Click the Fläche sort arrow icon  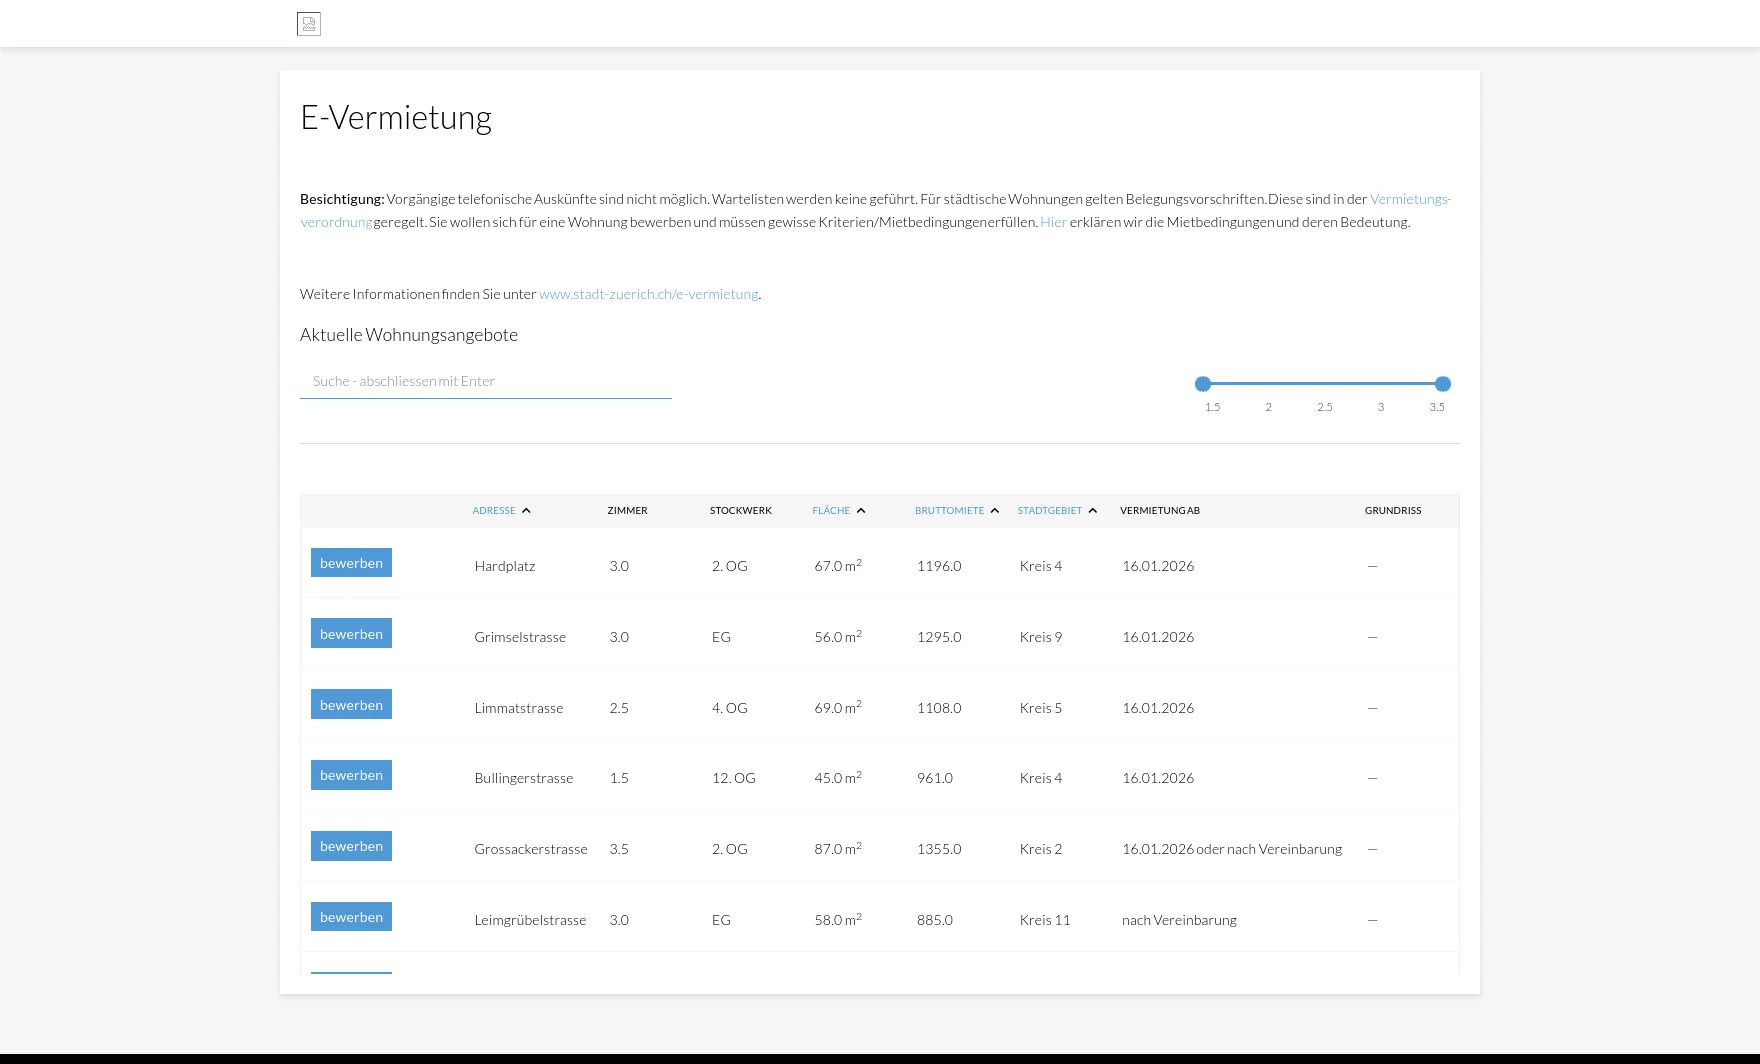860,511
